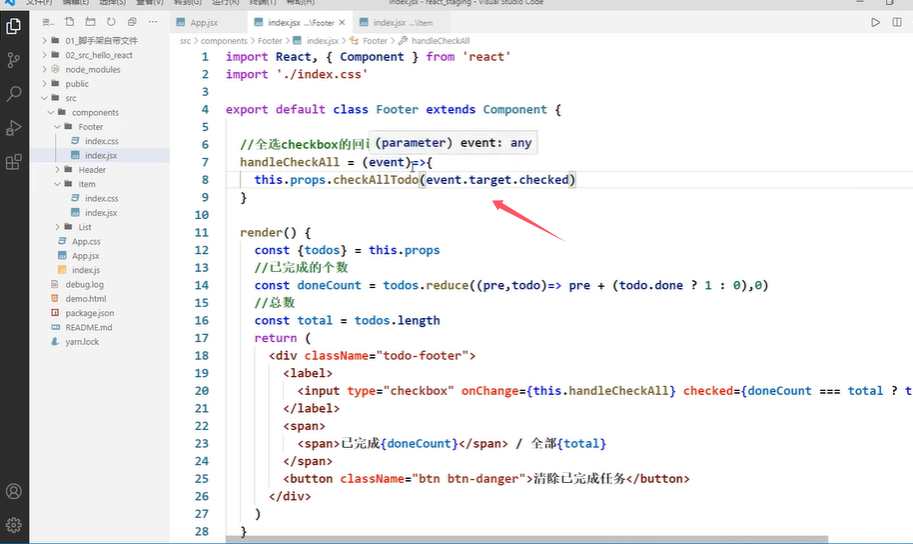Open index.css under Item folder

101,199
